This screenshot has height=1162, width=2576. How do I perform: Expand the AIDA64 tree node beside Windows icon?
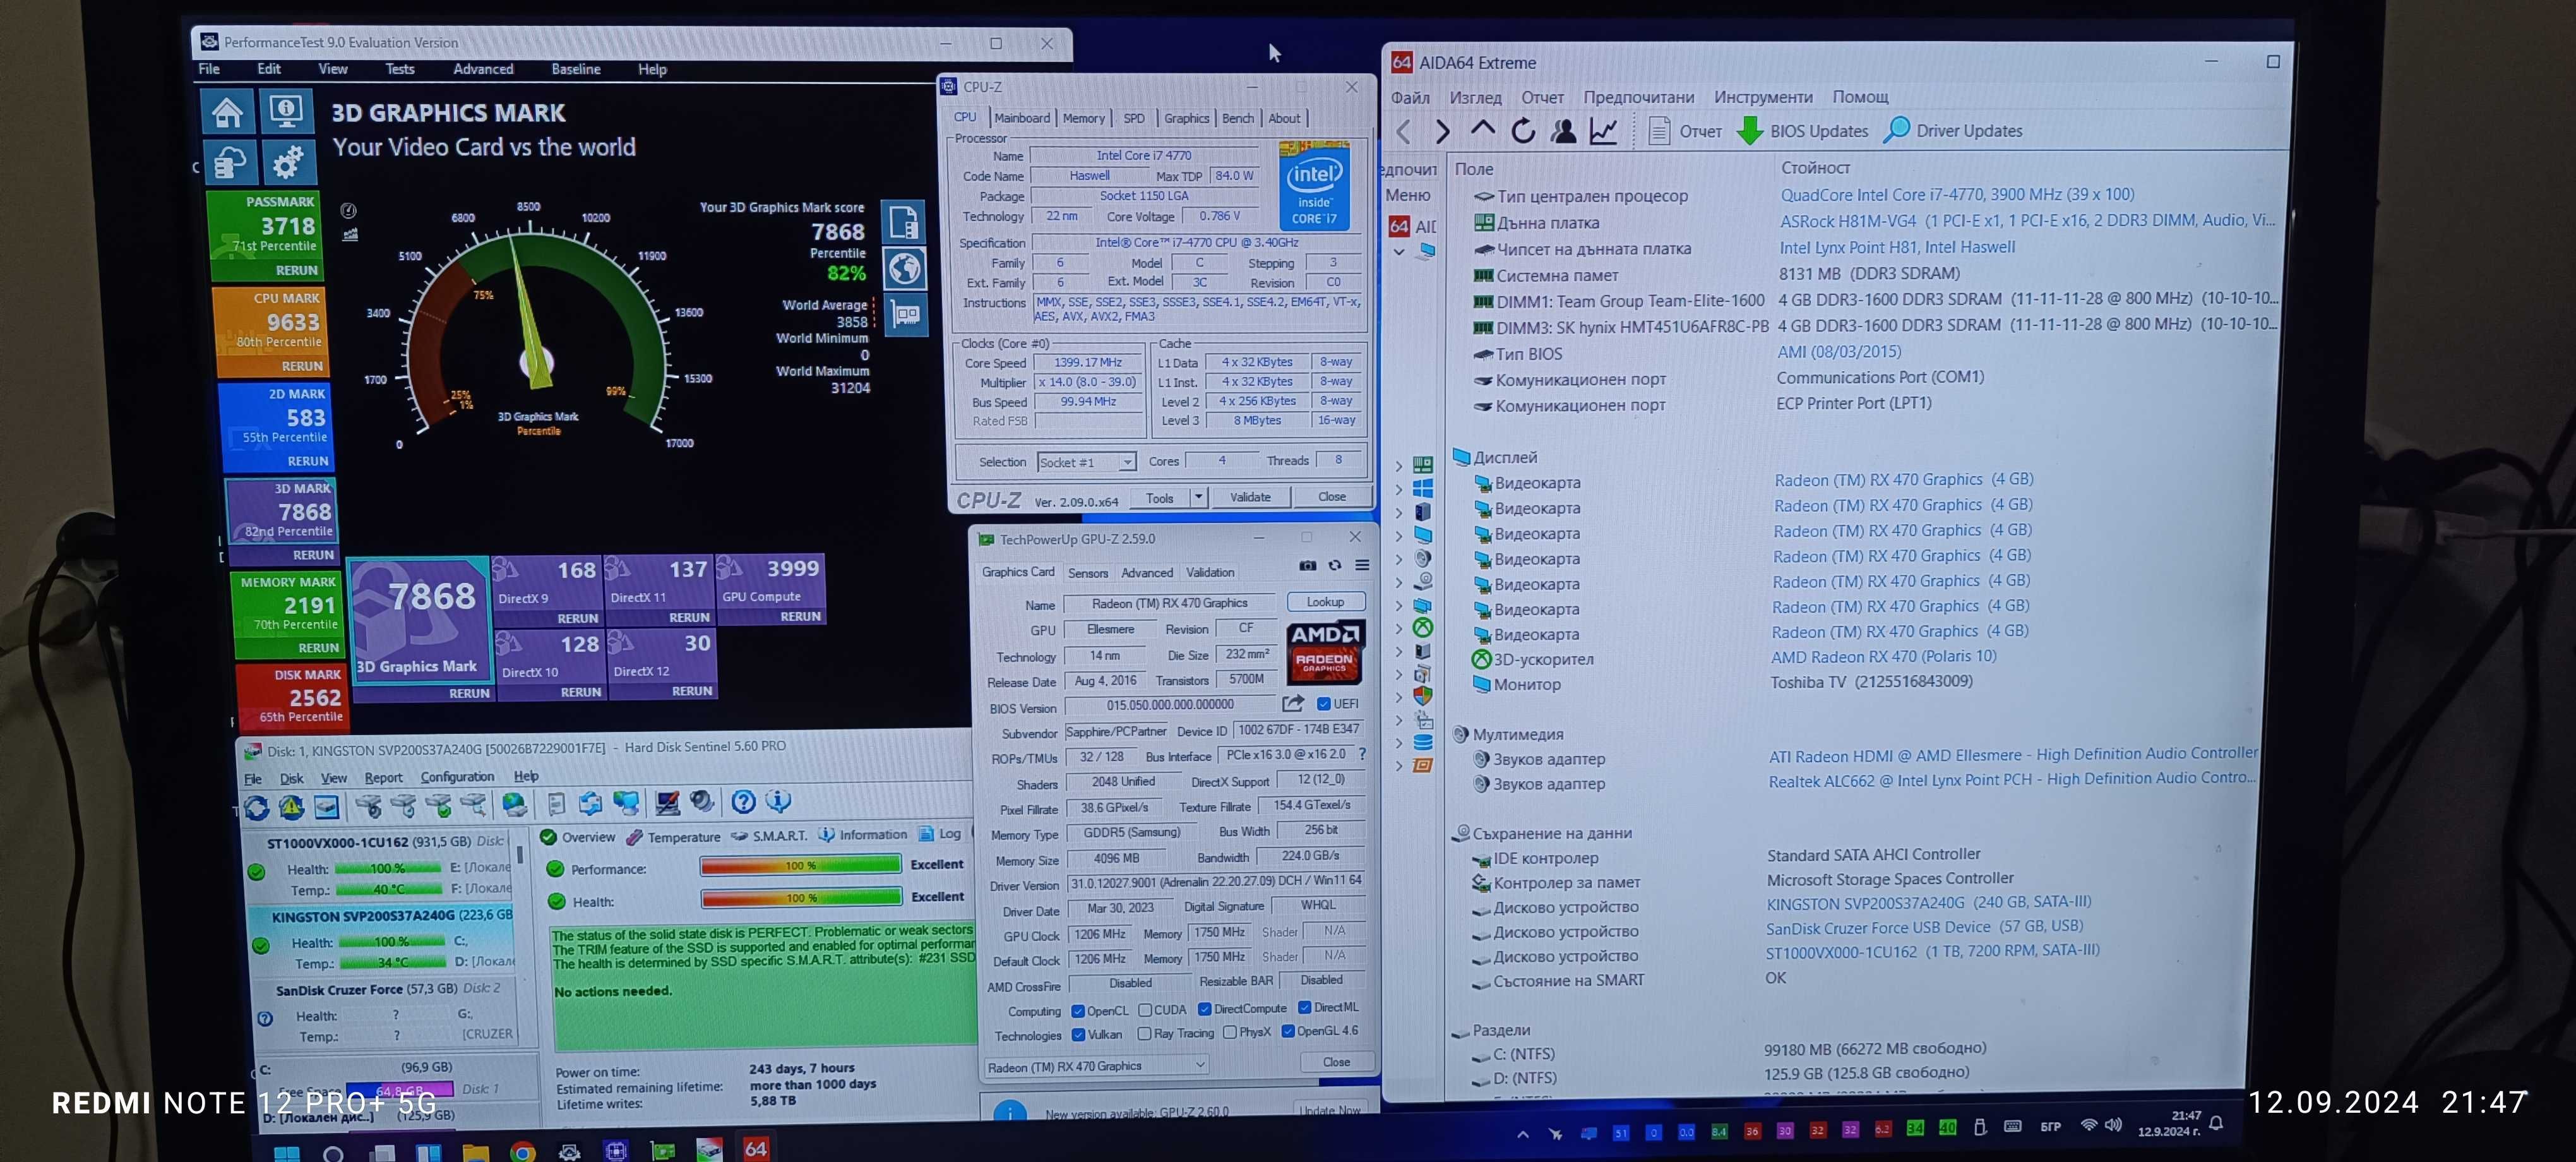1399,489
